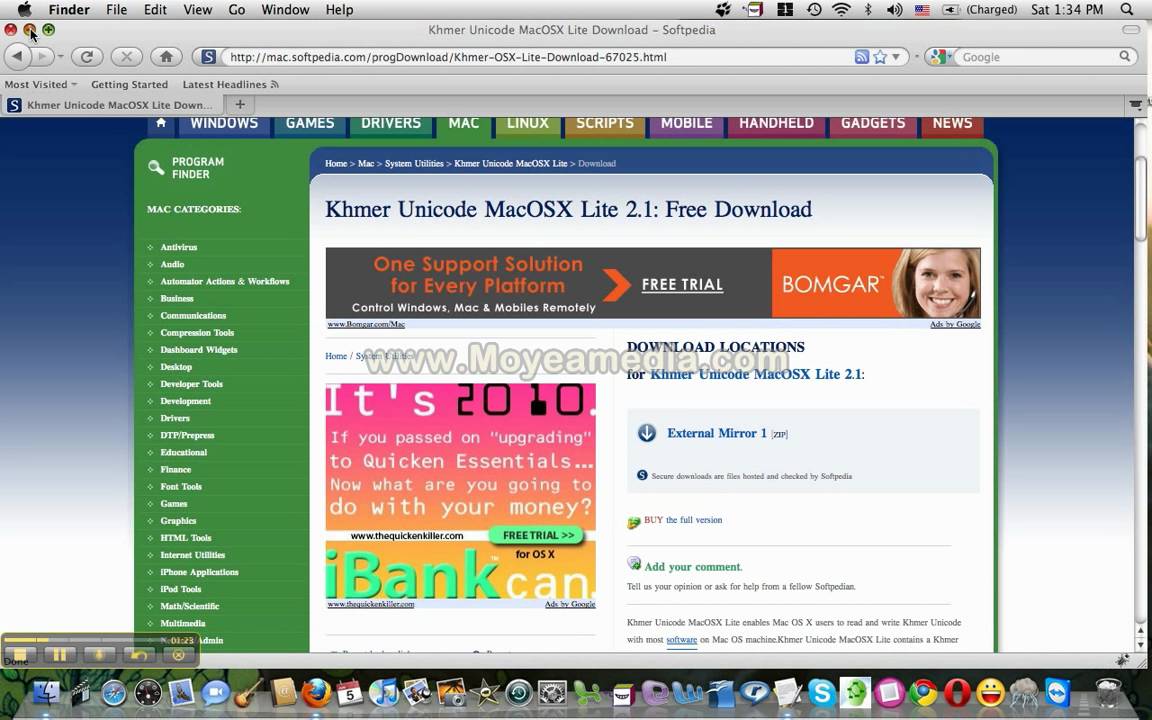This screenshot has width=1152, height=720.
Task: Open the Softpedia home icon tab
Action: coord(161,123)
